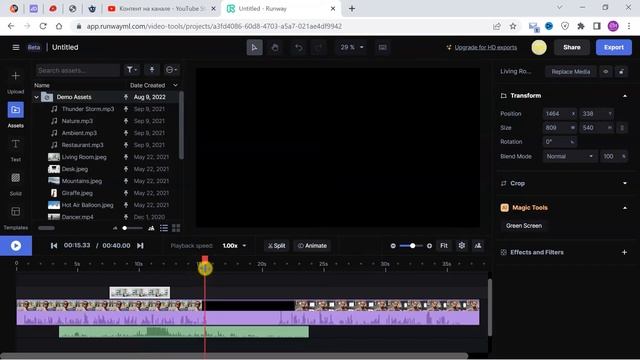Click the import assets arrow icon
The image size is (640, 360).
[x=152, y=70]
